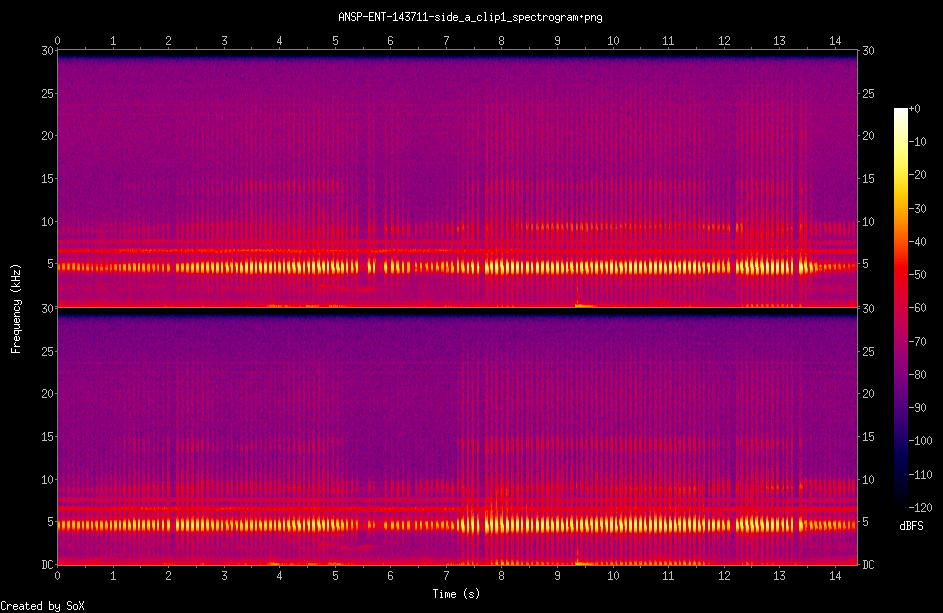Image resolution: width=943 pixels, height=613 pixels.
Task: Click upper channel's left-axis '25' frequency label
Action: [x=48, y=93]
